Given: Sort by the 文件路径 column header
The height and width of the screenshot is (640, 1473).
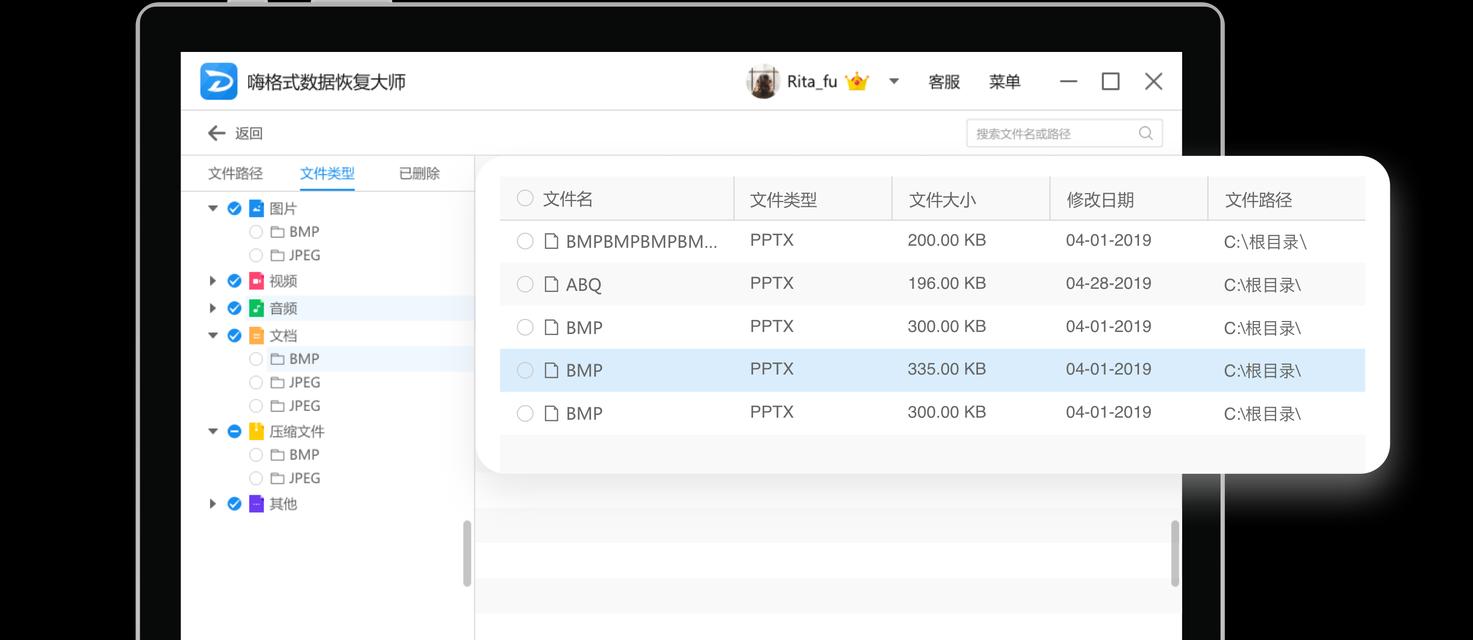Looking at the screenshot, I should point(1258,200).
